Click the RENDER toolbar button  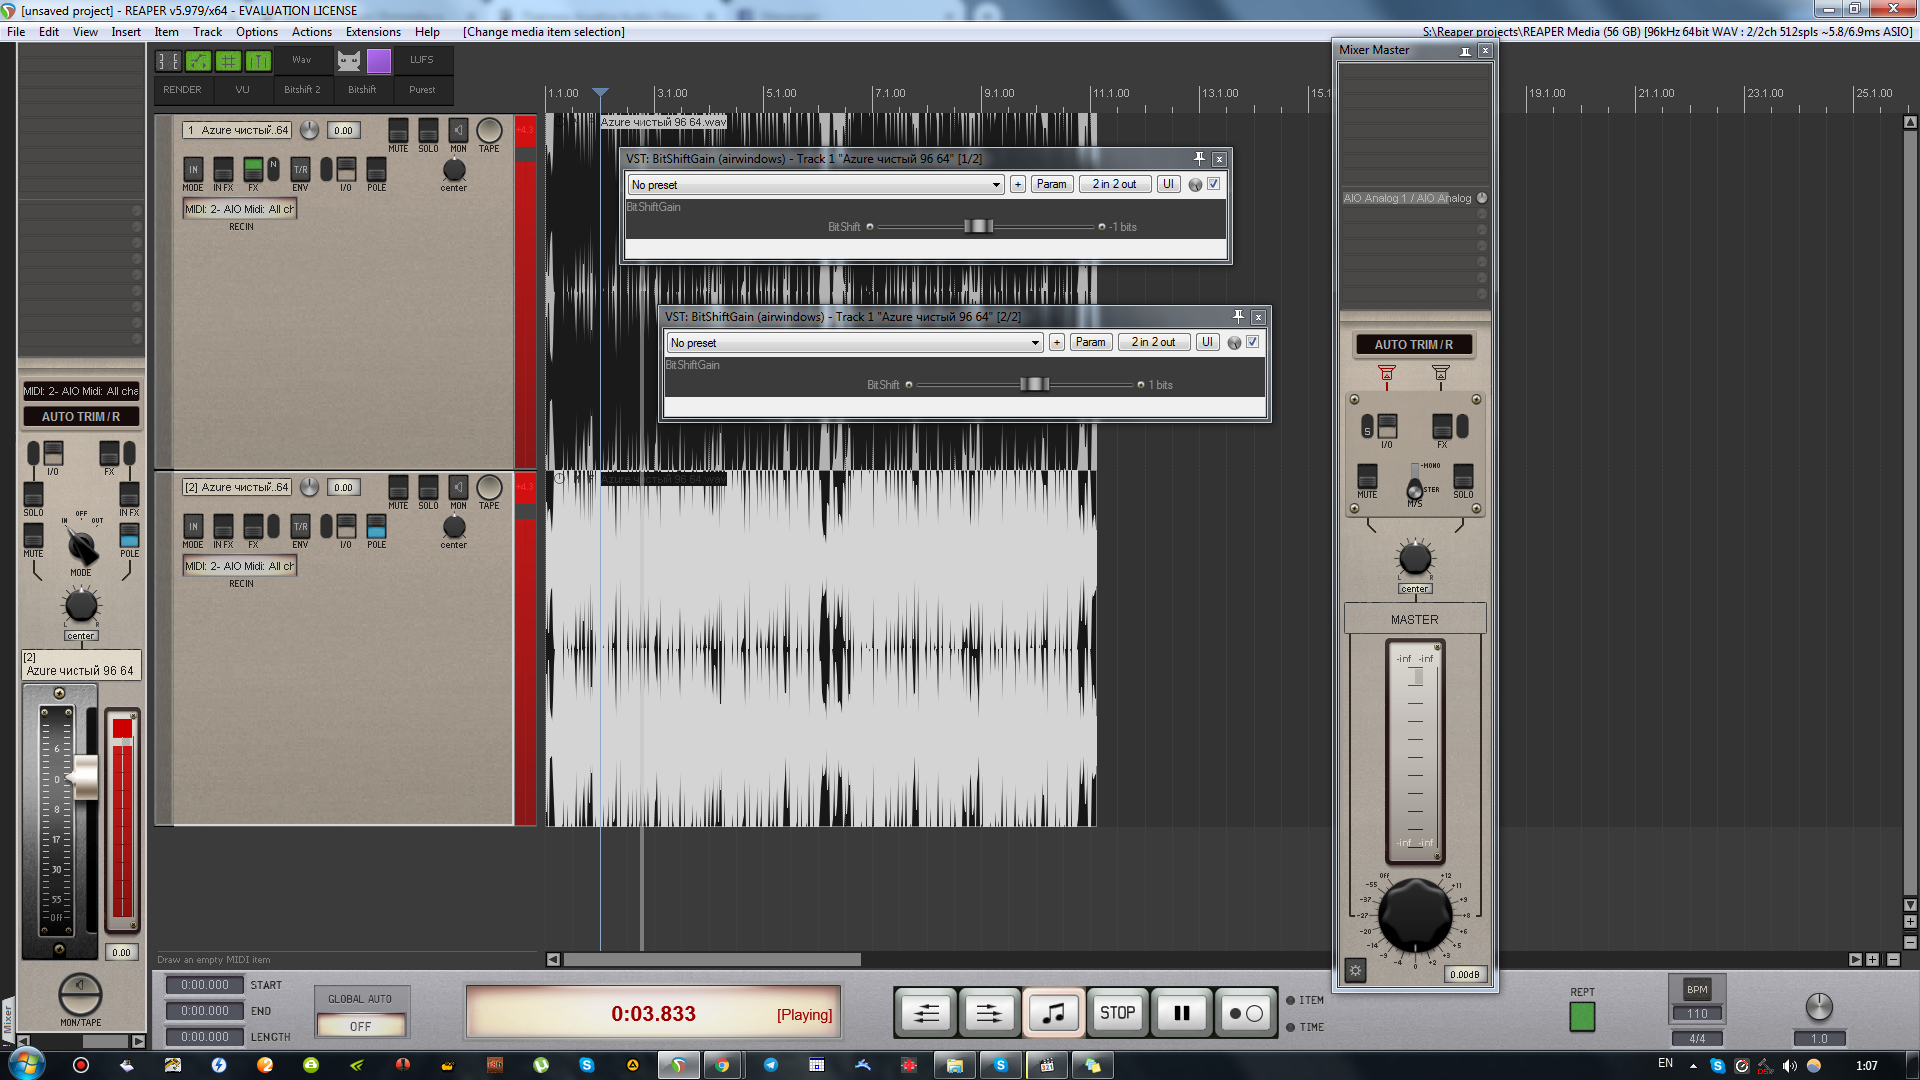(x=182, y=90)
